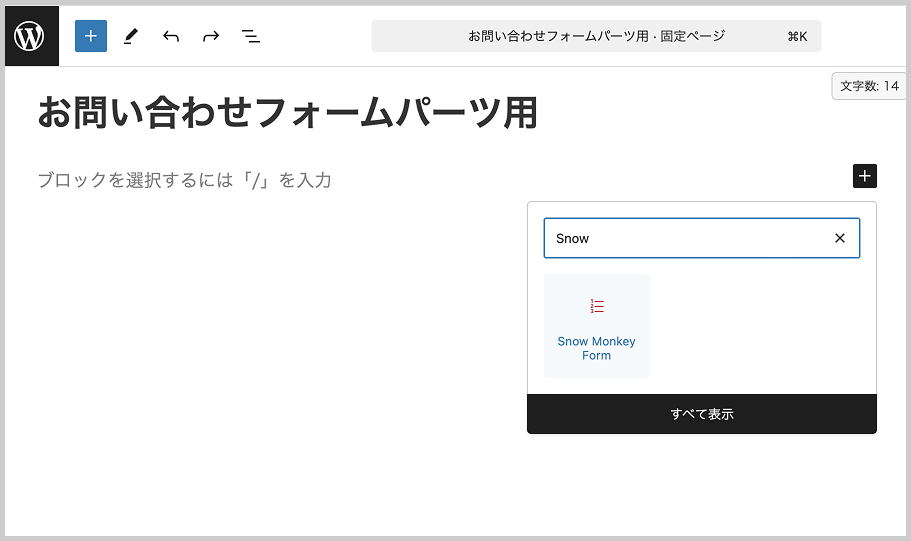
Task: Click the red Snow Monkey Form list icon
Action: [x=597, y=306]
